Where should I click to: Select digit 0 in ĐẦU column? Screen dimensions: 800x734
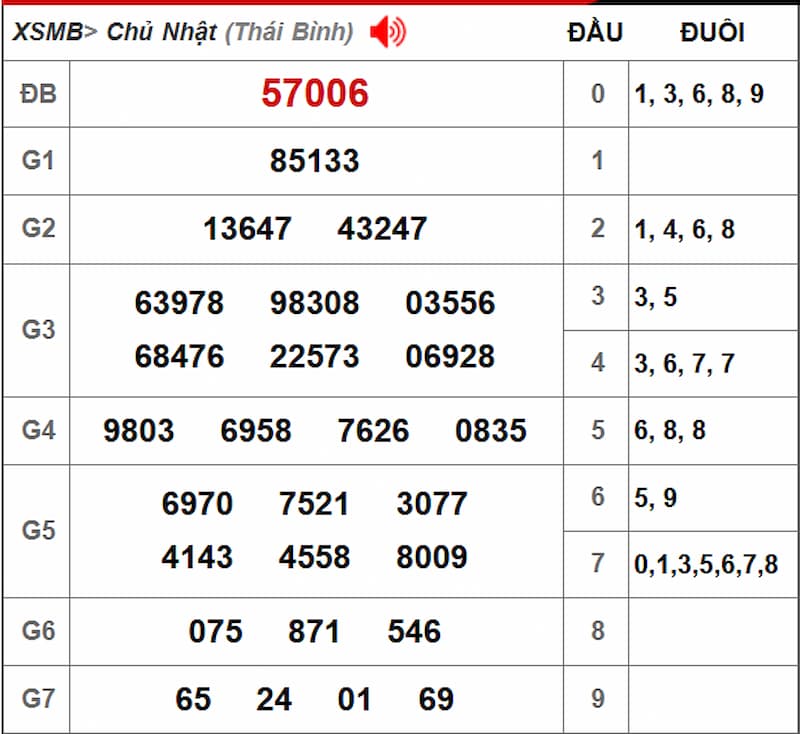597,93
